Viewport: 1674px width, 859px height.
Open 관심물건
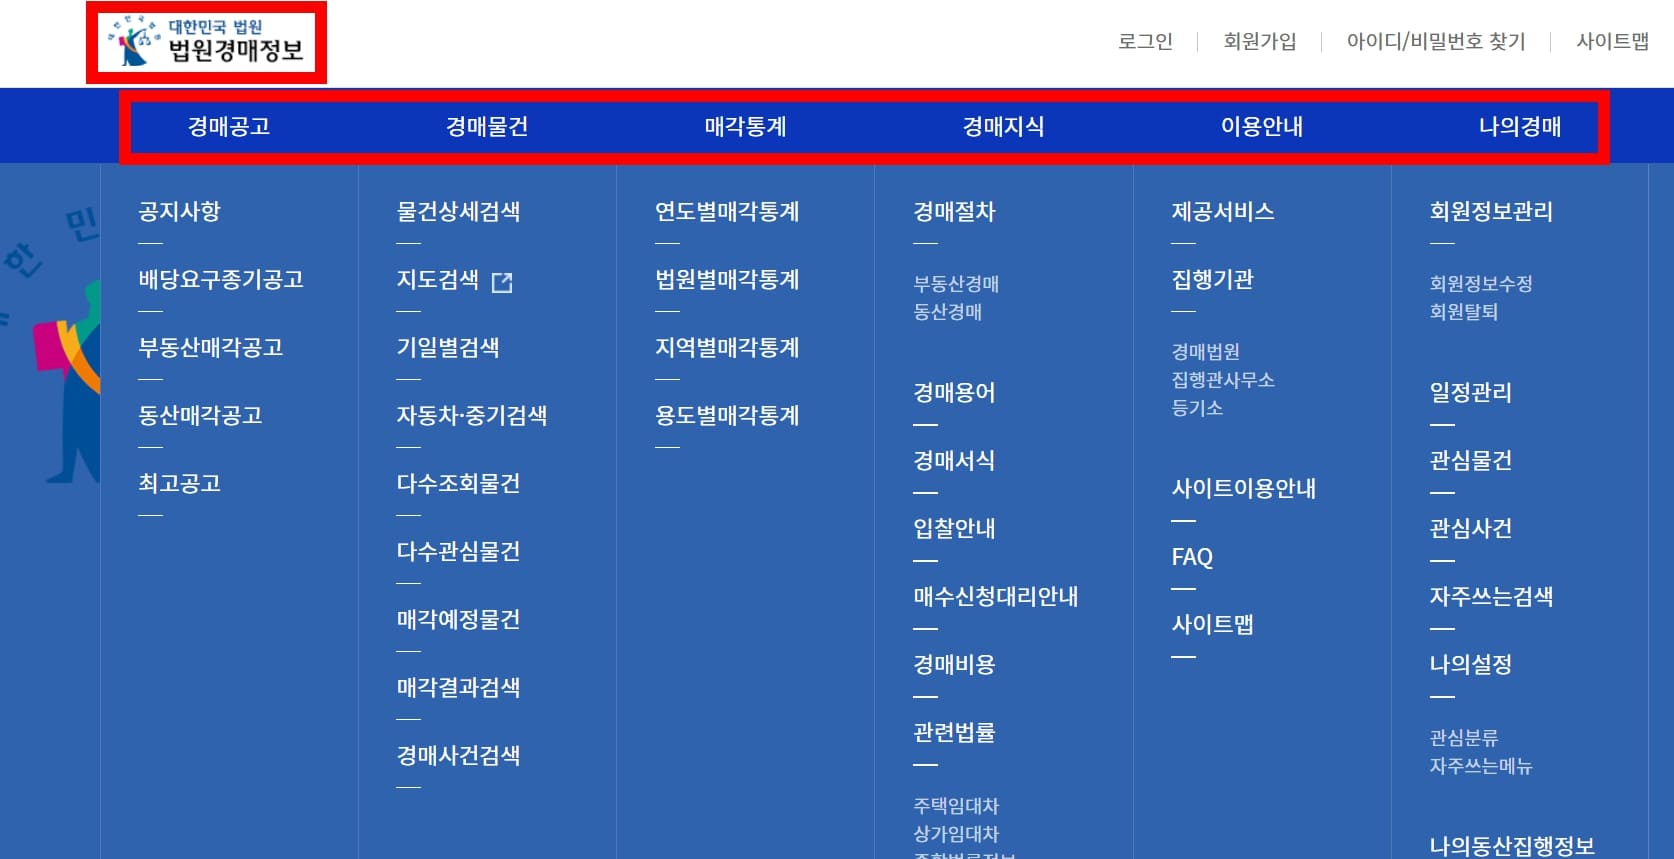[1470, 460]
